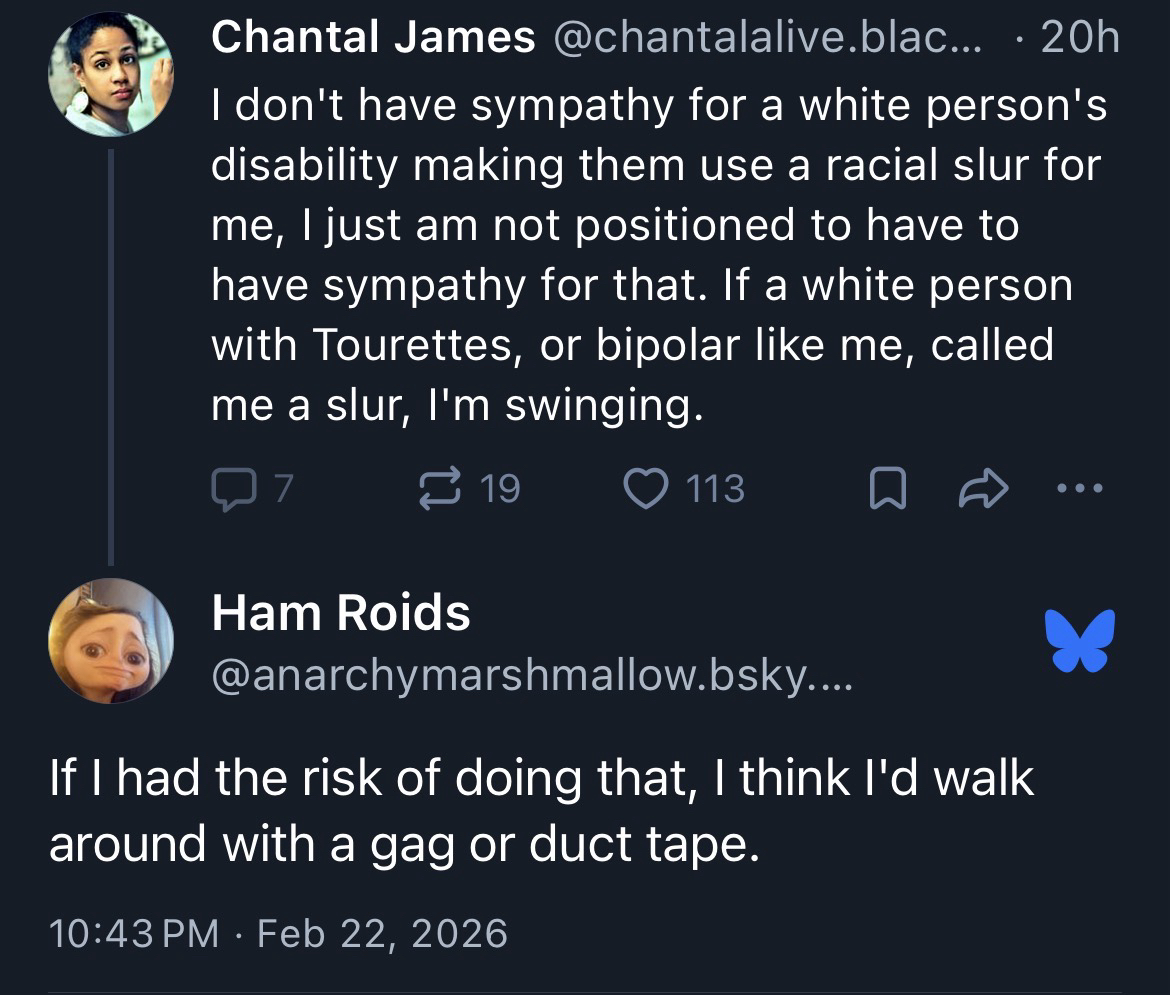Open the three-dot more options menu

coord(1084,489)
